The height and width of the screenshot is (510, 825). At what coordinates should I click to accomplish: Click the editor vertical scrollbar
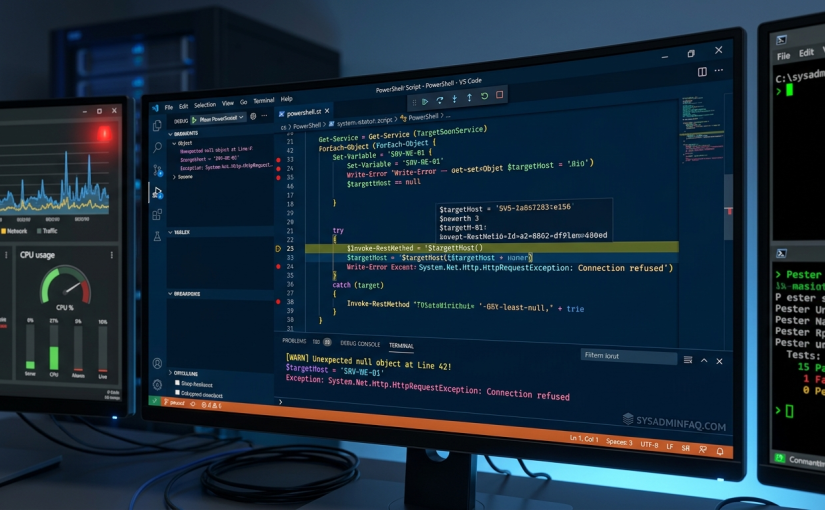coord(728,206)
